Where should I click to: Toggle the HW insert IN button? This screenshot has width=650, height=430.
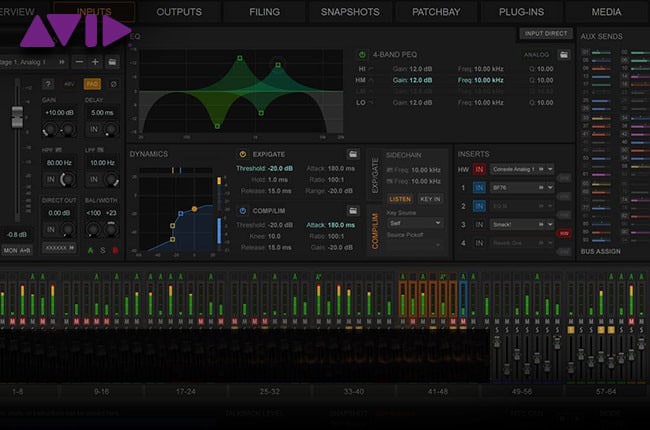coord(479,169)
